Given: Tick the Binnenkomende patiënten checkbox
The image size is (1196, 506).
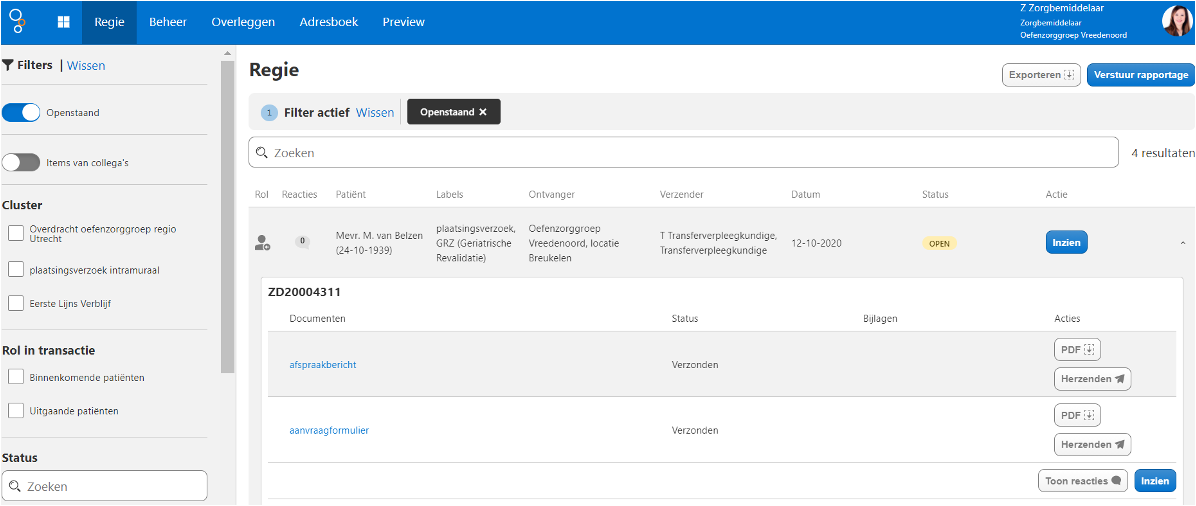Looking at the screenshot, I should coord(15,378).
